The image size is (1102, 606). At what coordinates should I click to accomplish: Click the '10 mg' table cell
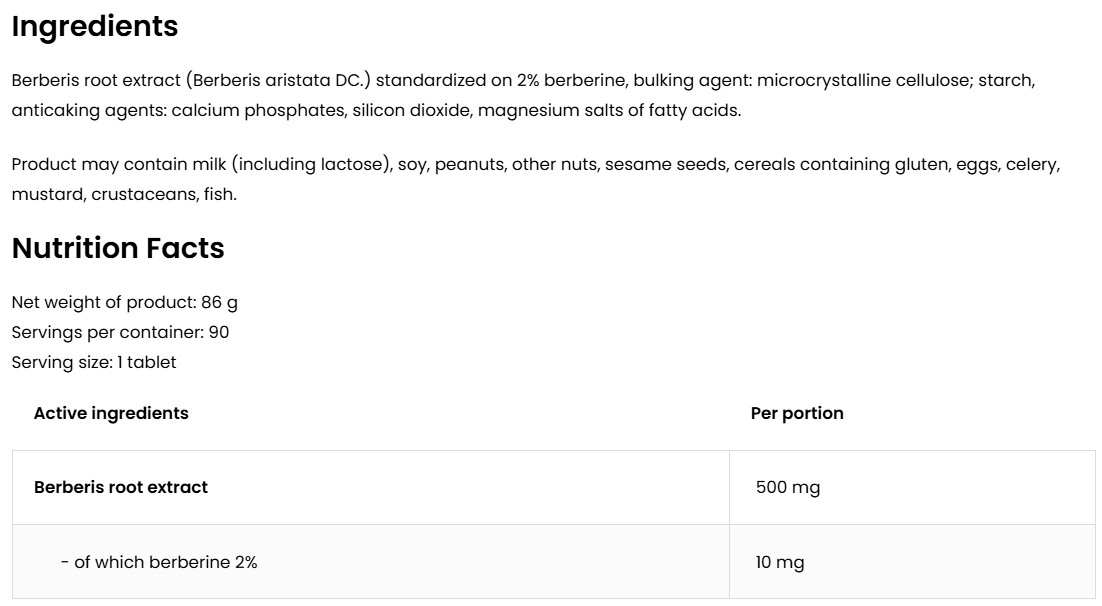pyautogui.click(x=780, y=562)
